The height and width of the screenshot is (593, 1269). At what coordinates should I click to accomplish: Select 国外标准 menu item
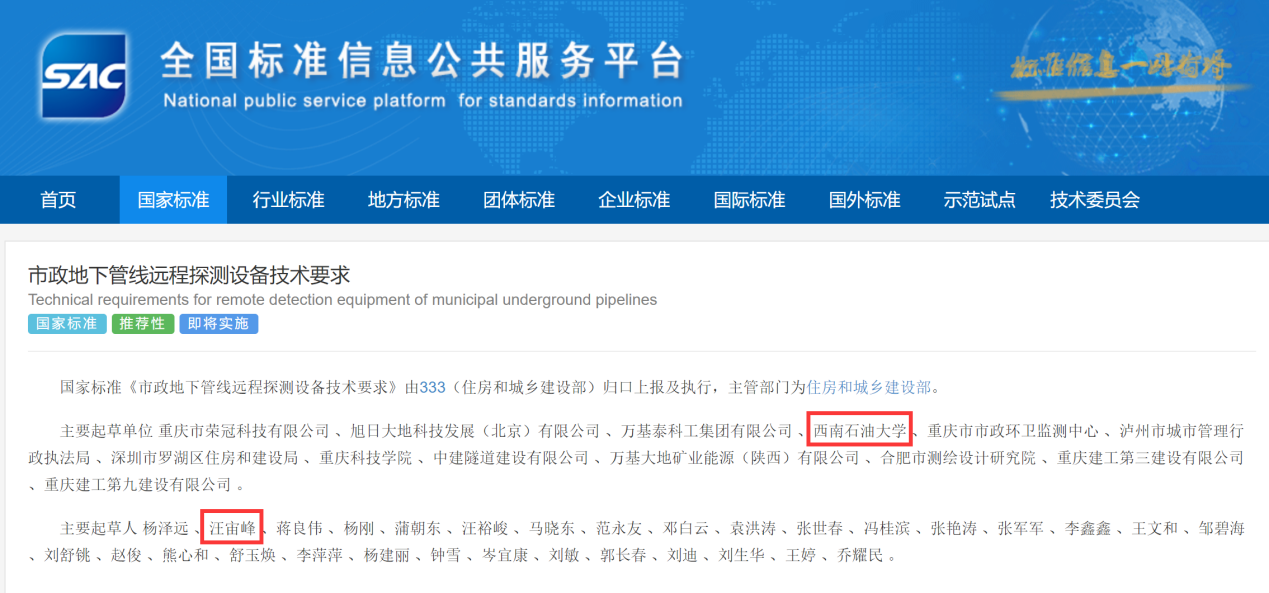click(x=864, y=200)
